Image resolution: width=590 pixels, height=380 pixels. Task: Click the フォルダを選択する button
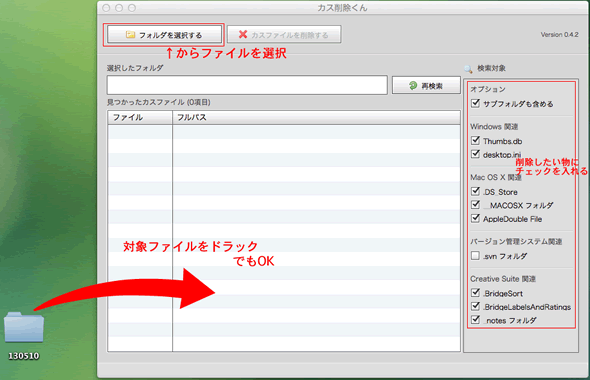(x=164, y=35)
